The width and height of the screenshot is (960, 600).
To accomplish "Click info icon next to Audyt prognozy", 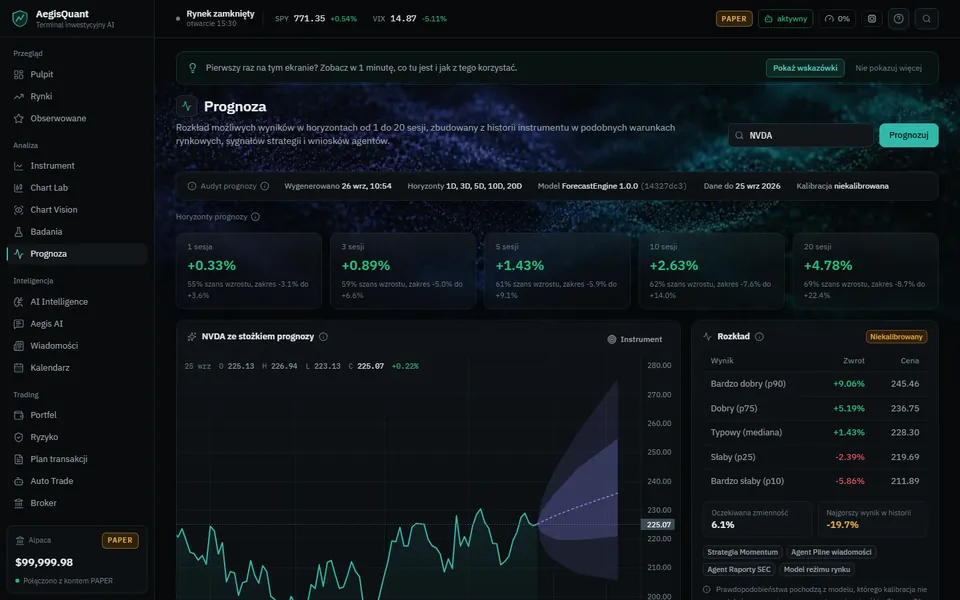I will [x=264, y=186].
